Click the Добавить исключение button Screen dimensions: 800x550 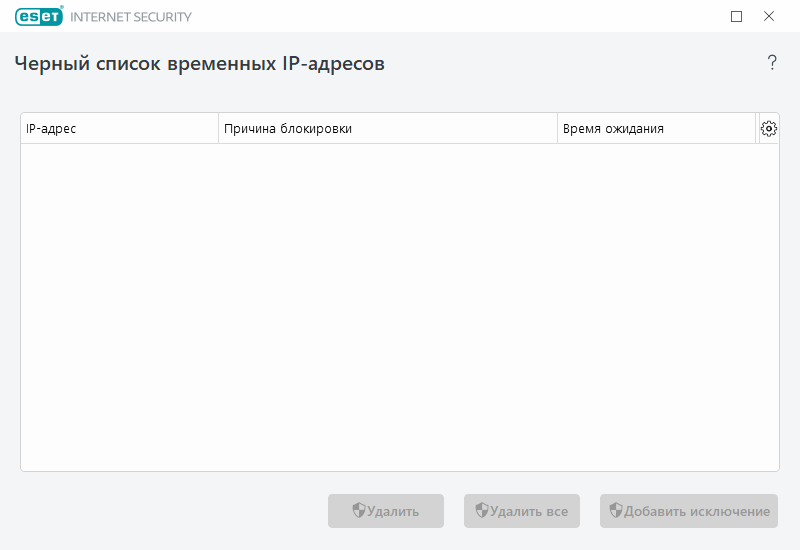pos(689,511)
